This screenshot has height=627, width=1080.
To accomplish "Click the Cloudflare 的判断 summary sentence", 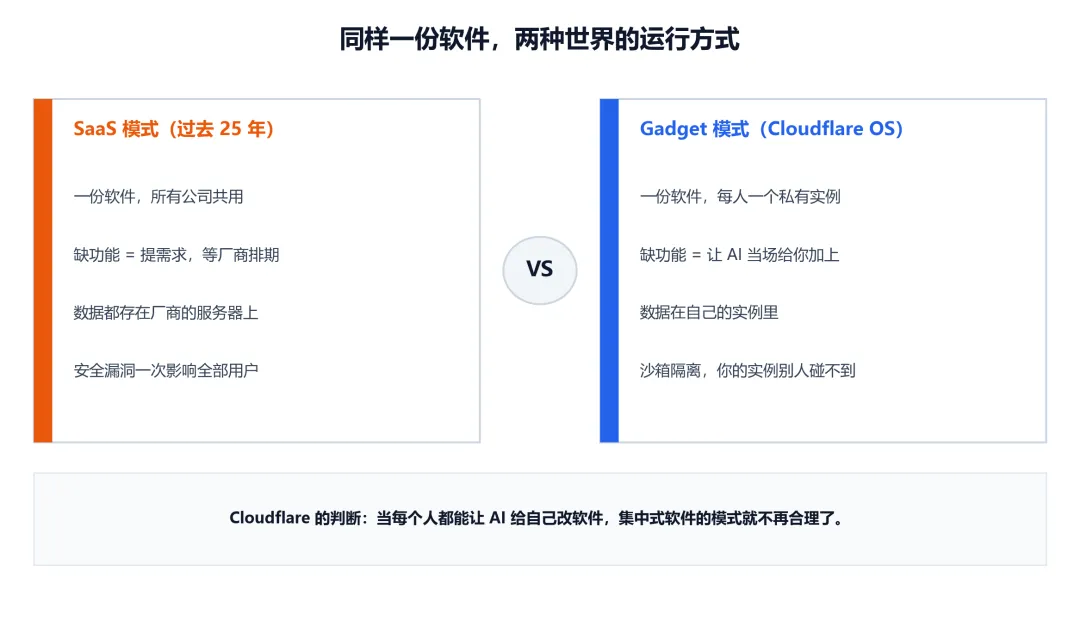I will click(537, 518).
